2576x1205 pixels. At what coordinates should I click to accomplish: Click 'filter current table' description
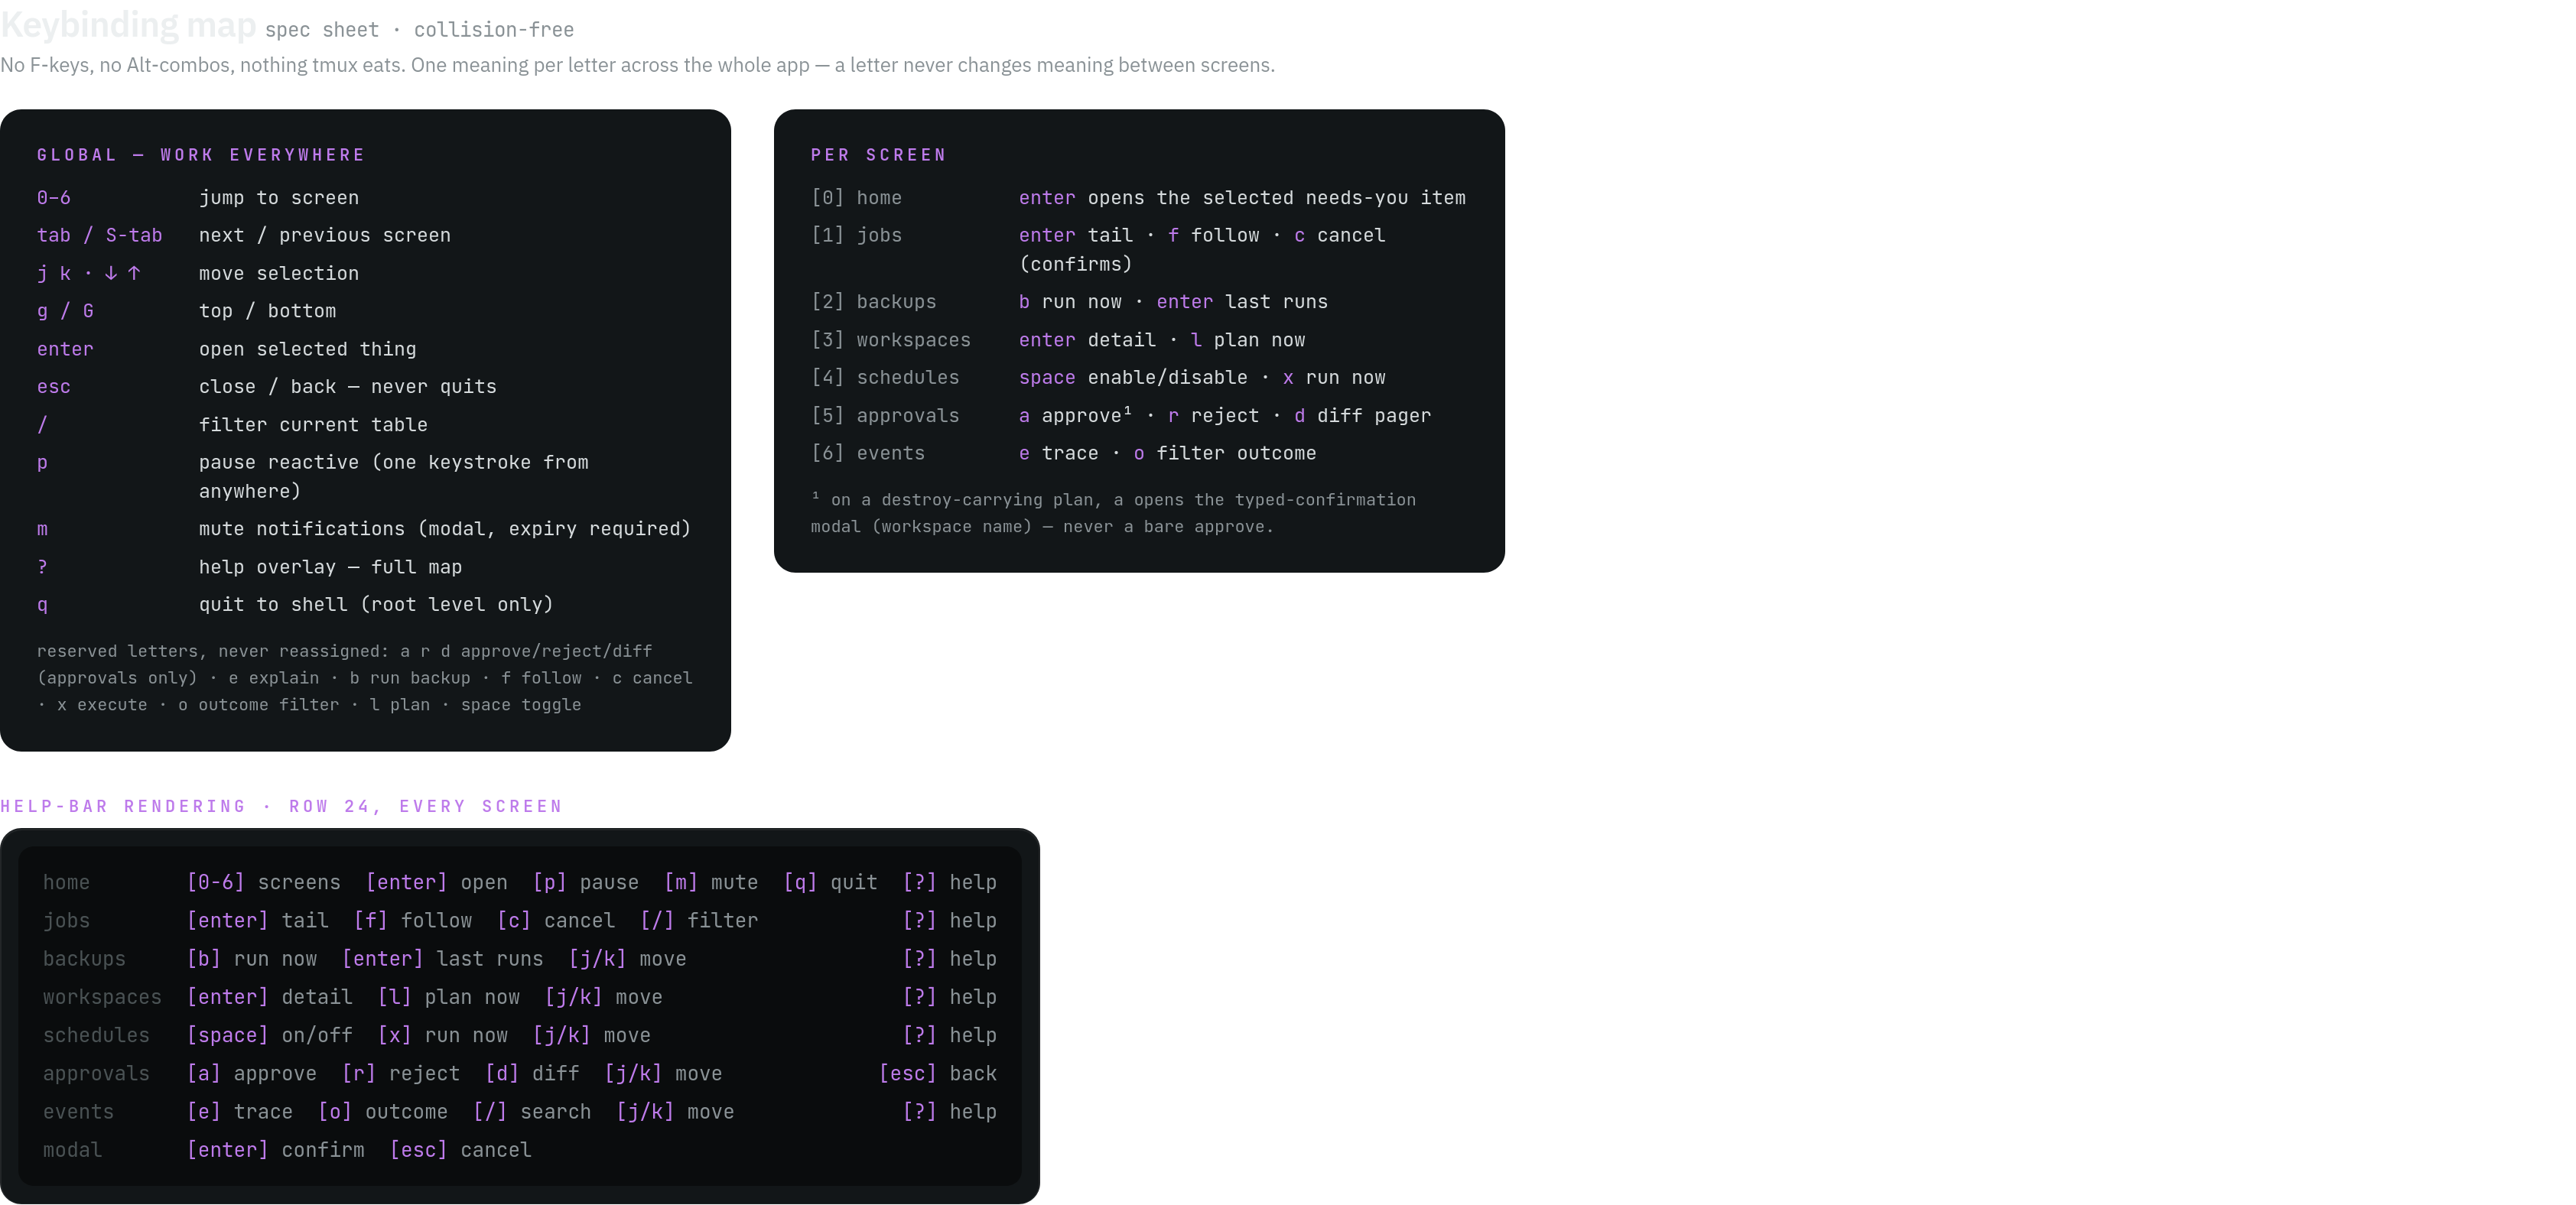(x=313, y=424)
